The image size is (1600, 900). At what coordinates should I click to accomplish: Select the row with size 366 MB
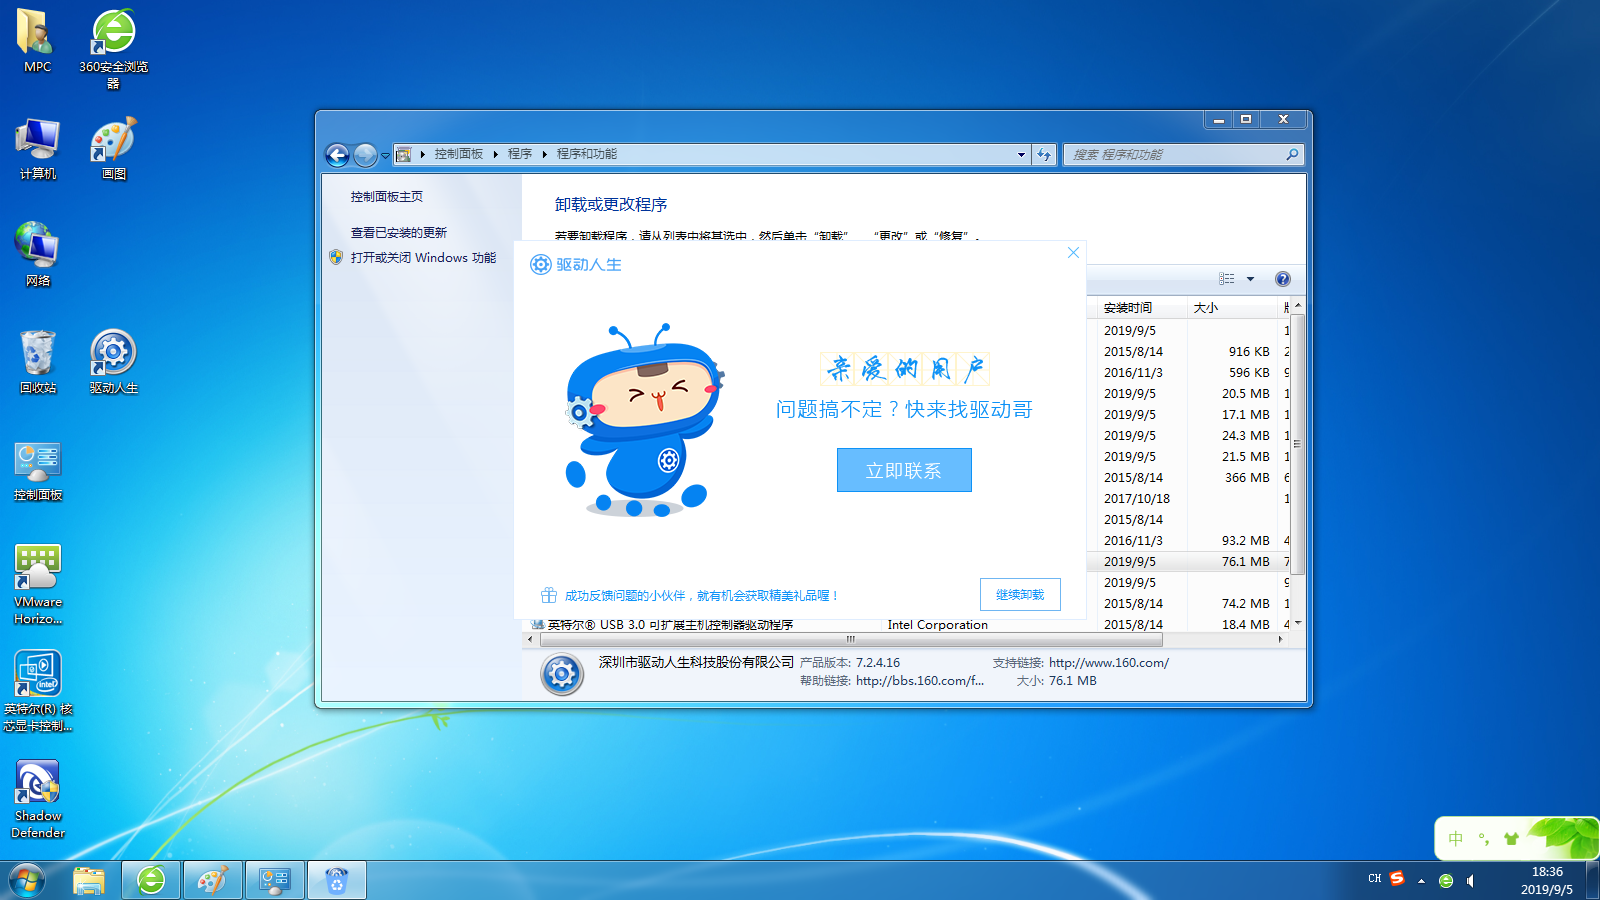coord(1188,477)
